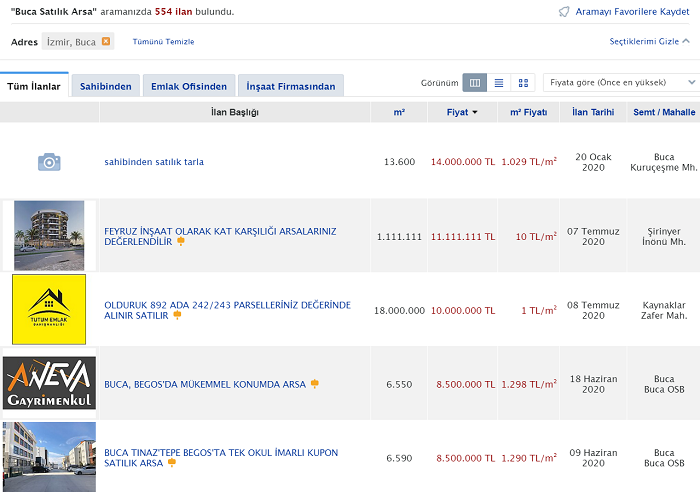Click the pin icon on Olduruk 892 Ada listing

[x=177, y=315]
